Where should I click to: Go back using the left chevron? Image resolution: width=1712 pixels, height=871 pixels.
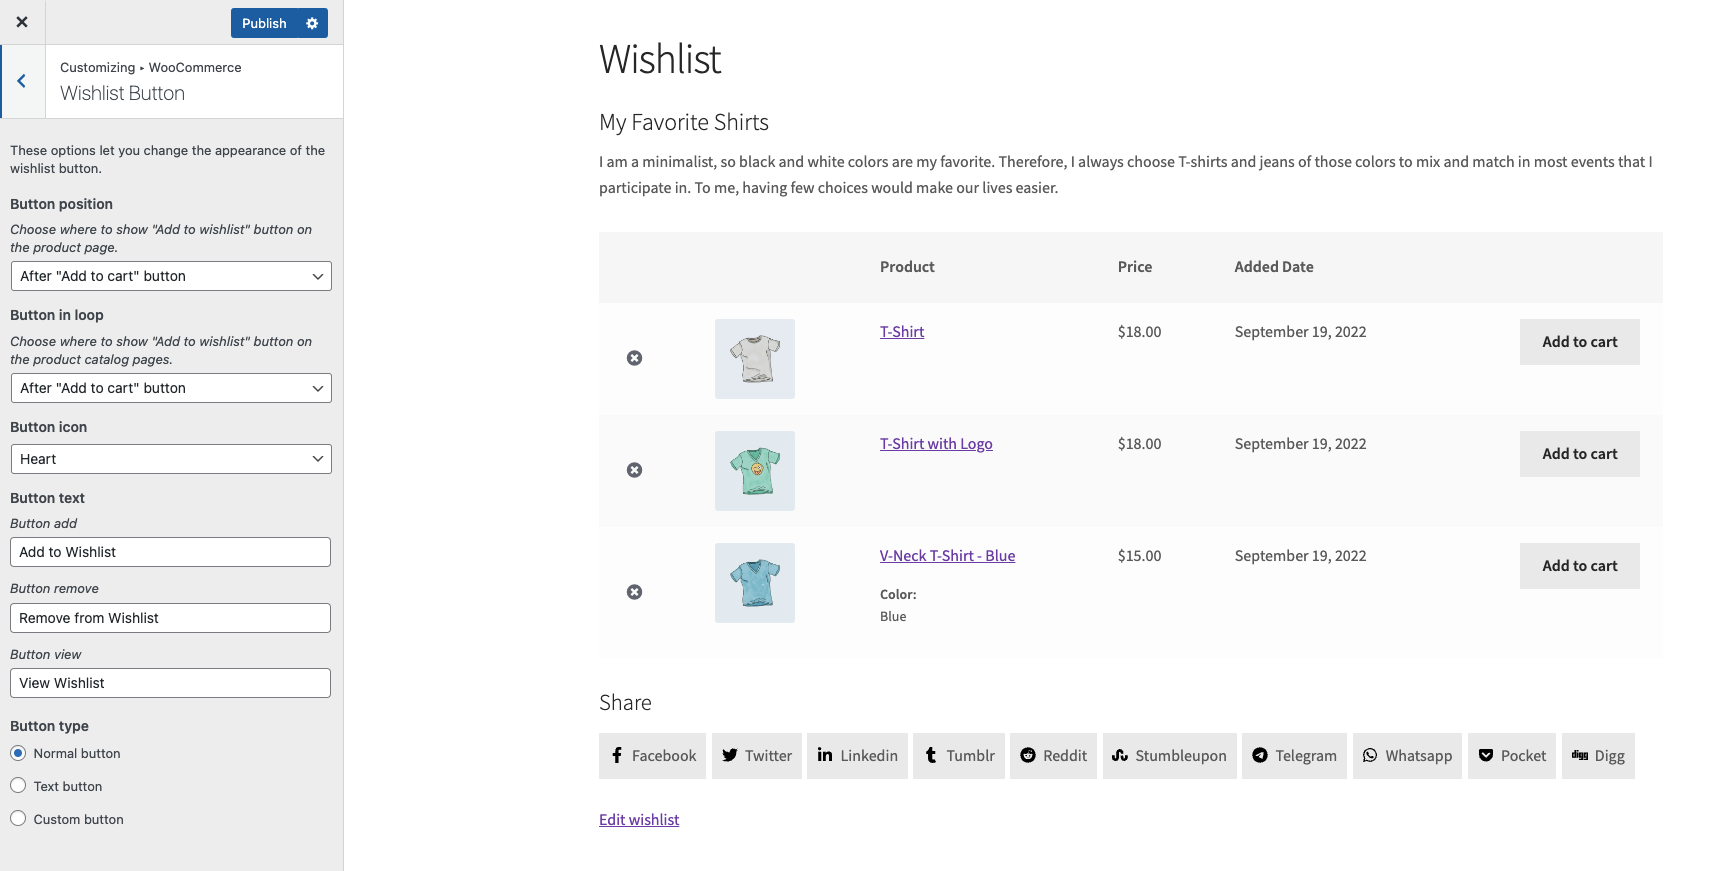point(21,82)
